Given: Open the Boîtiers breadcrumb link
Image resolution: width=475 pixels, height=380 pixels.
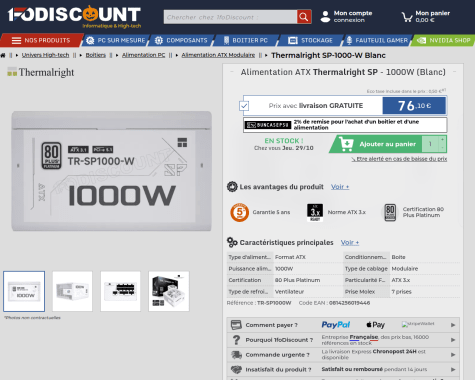Looking at the screenshot, I should pos(96,55).
